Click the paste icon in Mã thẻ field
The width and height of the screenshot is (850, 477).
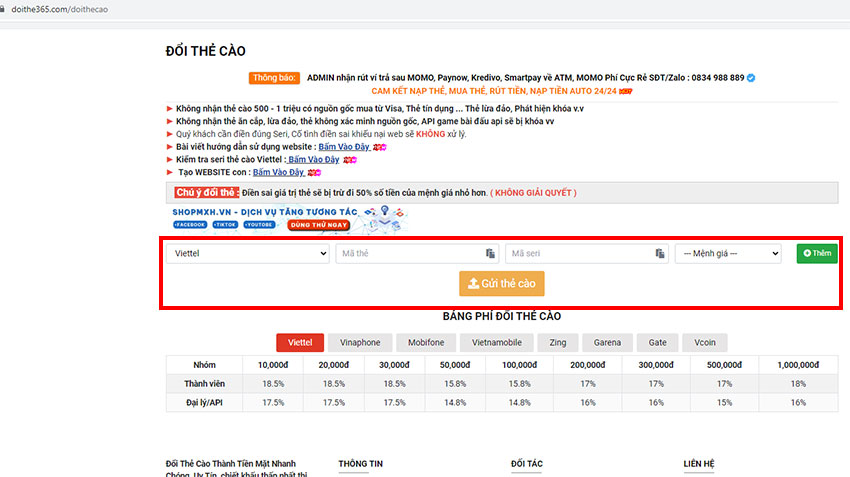(x=490, y=254)
